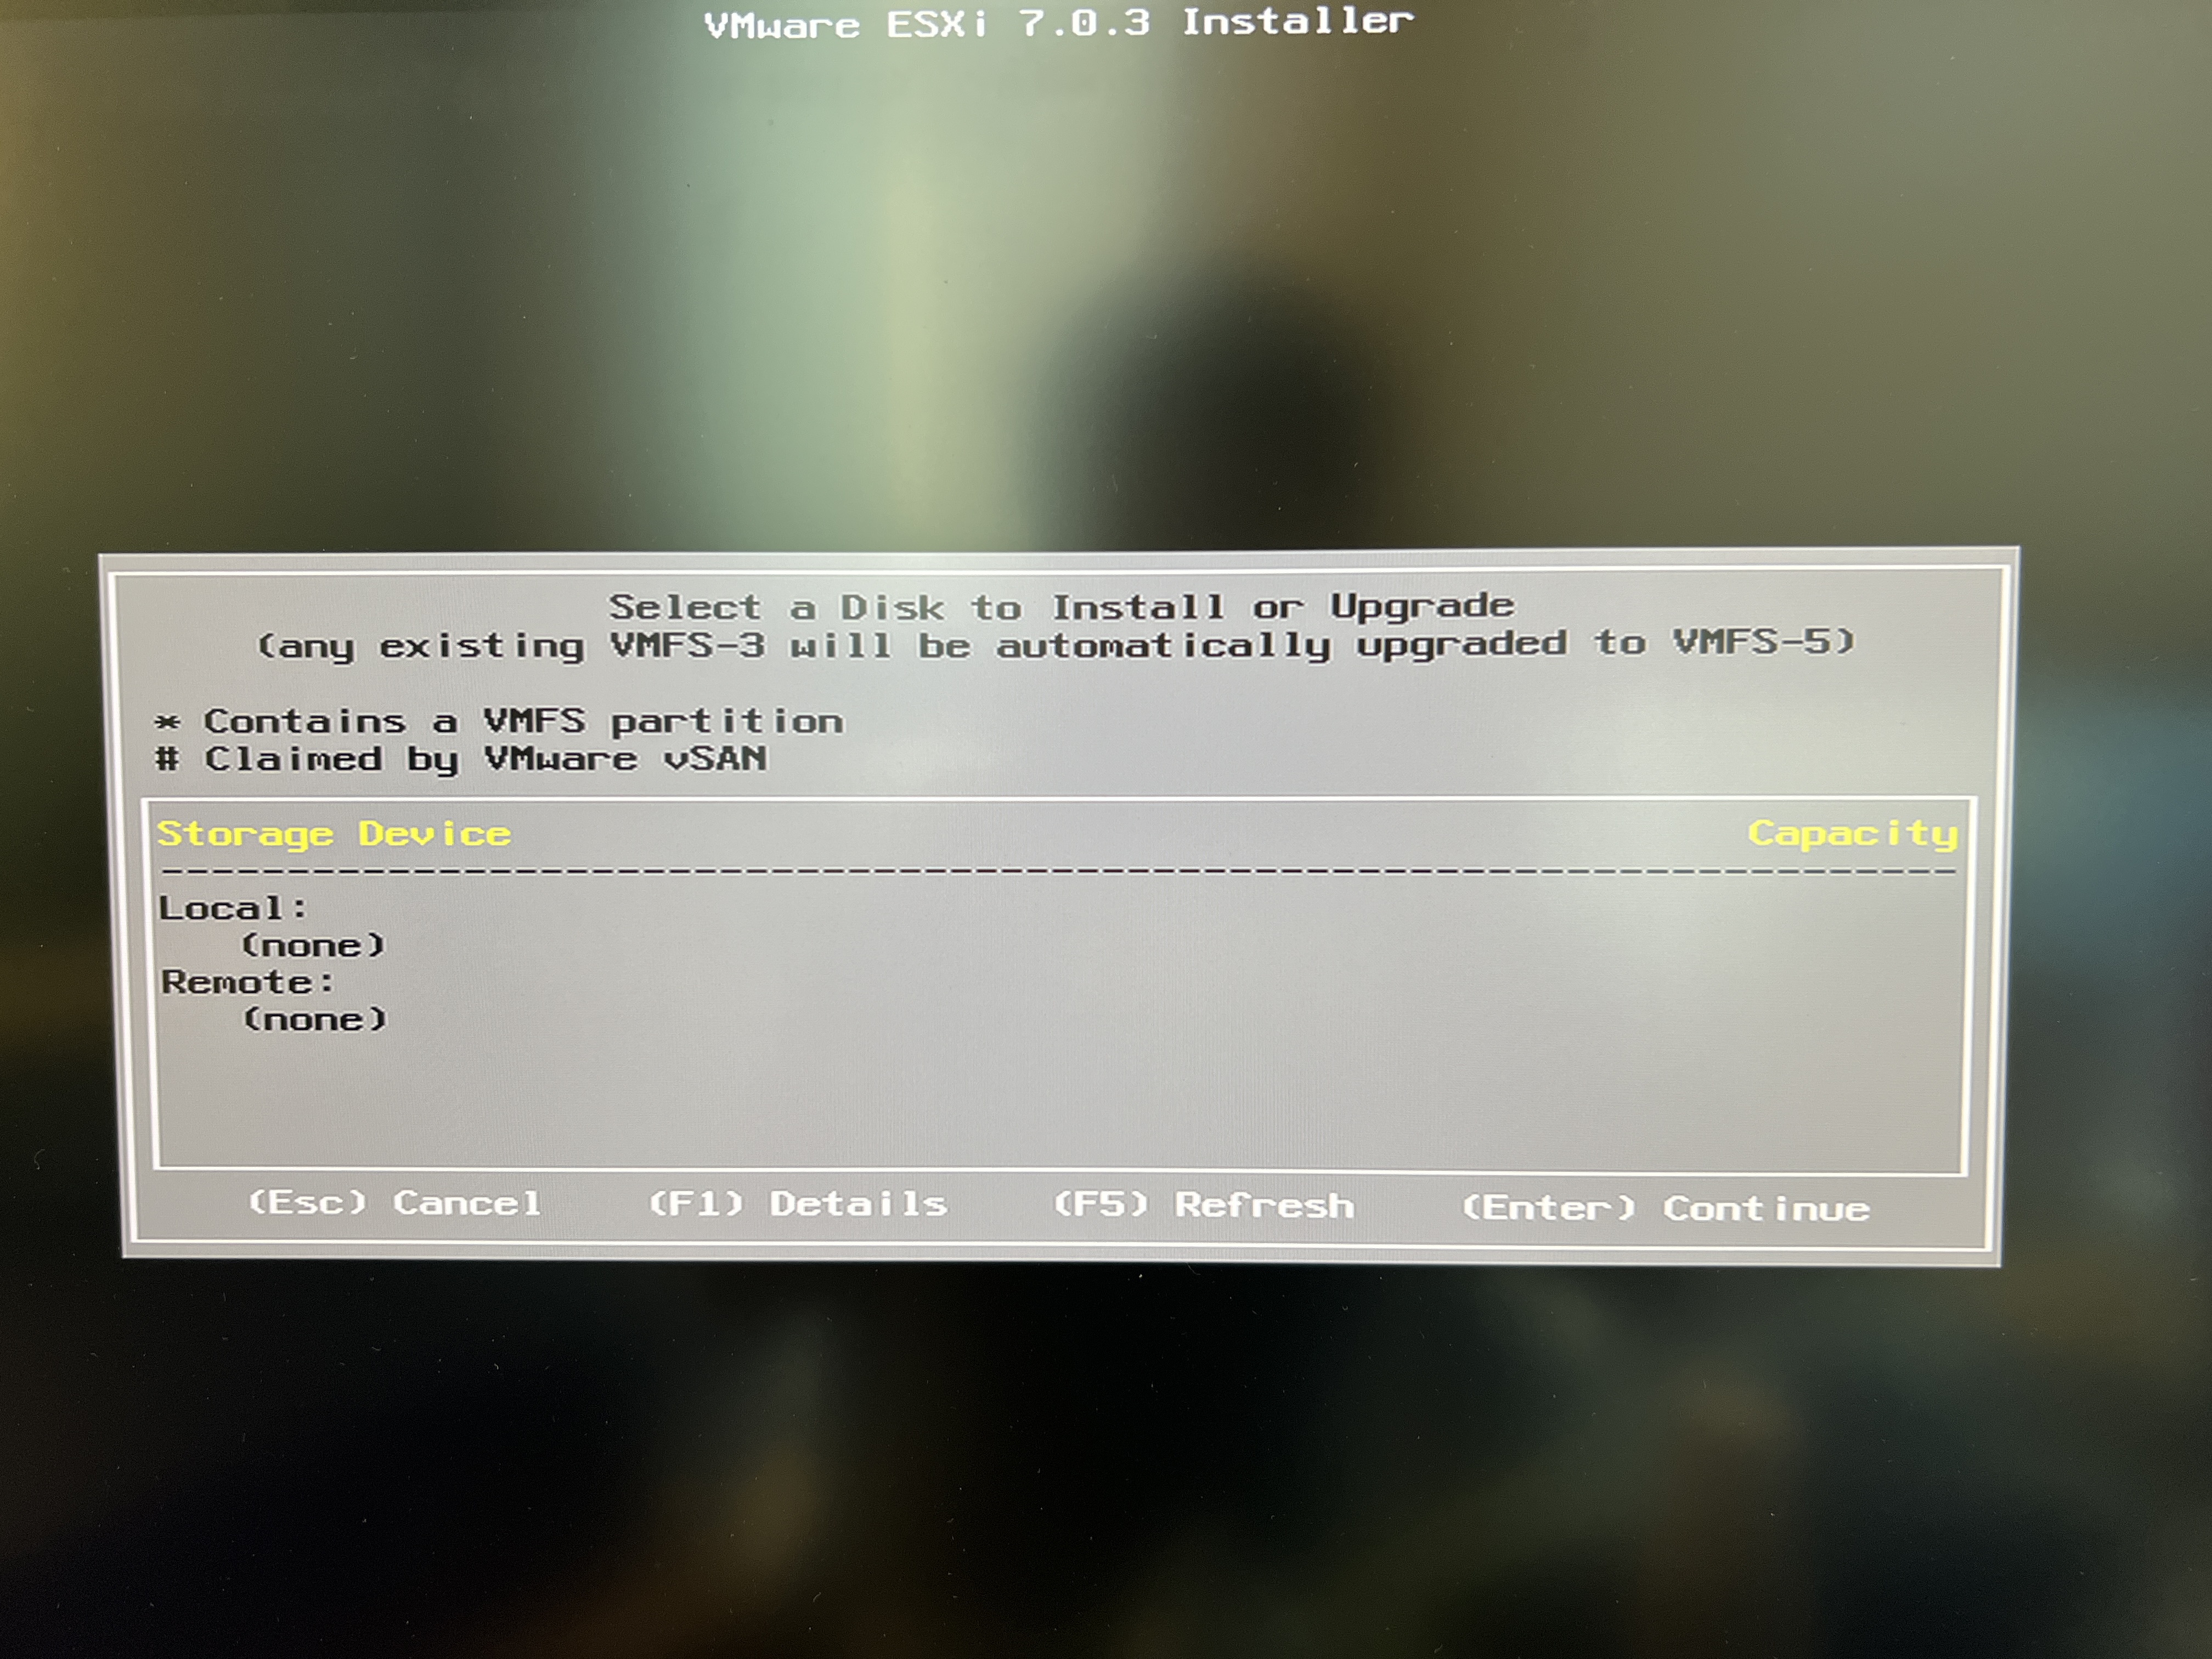The height and width of the screenshot is (1659, 2212).
Task: Click 'Select a Disk to Install or Upgrade' heading
Action: pos(1061,606)
